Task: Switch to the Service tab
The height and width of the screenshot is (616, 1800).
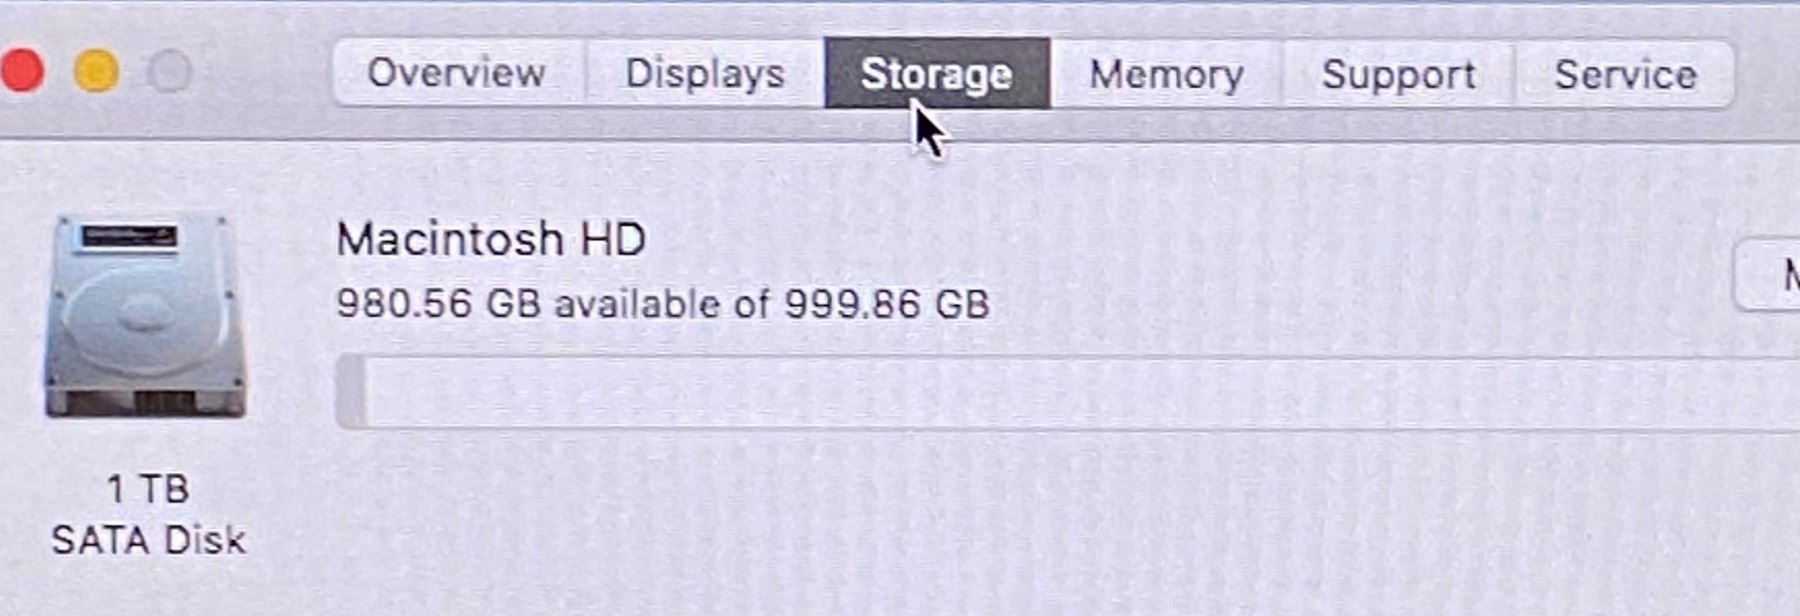Action: tap(1625, 73)
